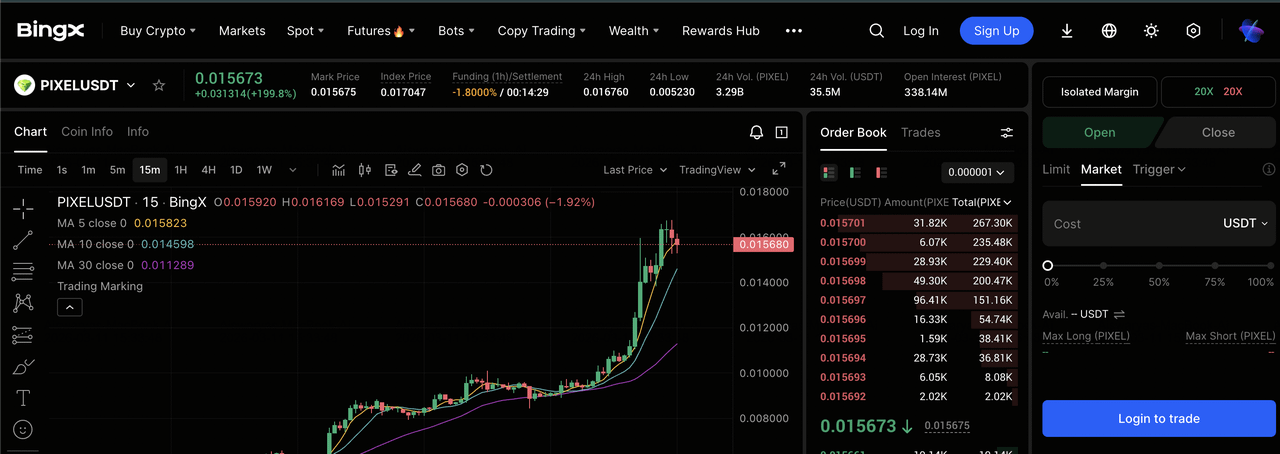Open the Isolated Margin mode button
The image size is (1280, 454).
point(1100,92)
